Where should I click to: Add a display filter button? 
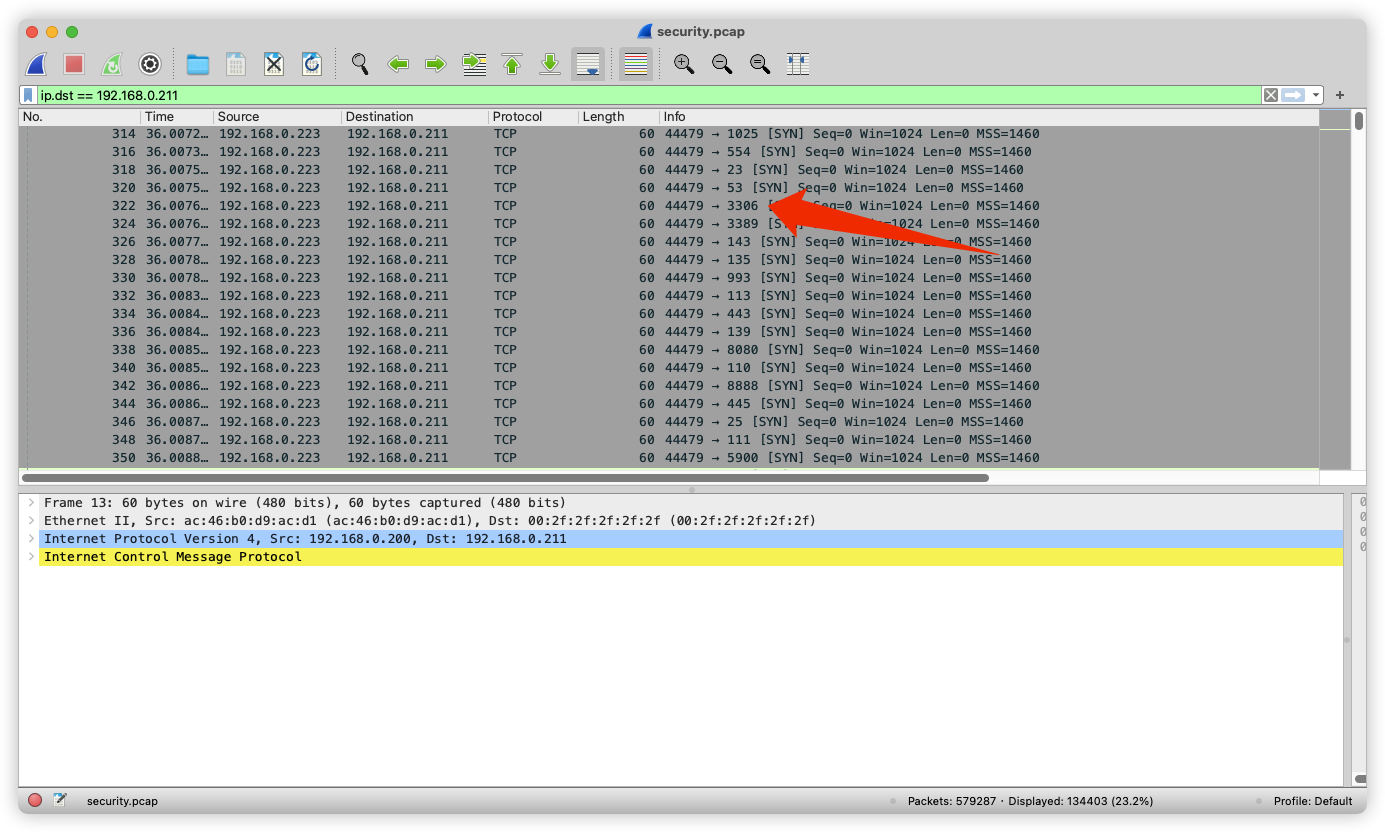pos(1340,95)
